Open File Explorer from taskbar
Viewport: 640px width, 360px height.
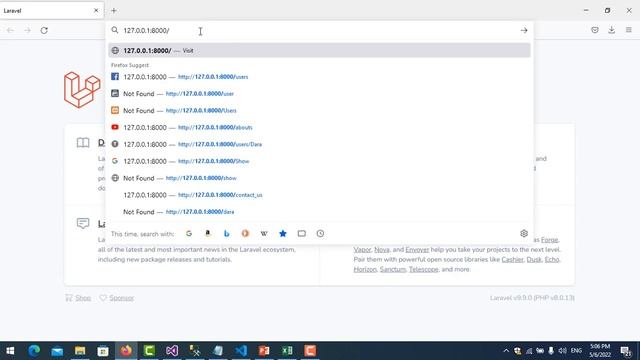[x=80, y=351]
